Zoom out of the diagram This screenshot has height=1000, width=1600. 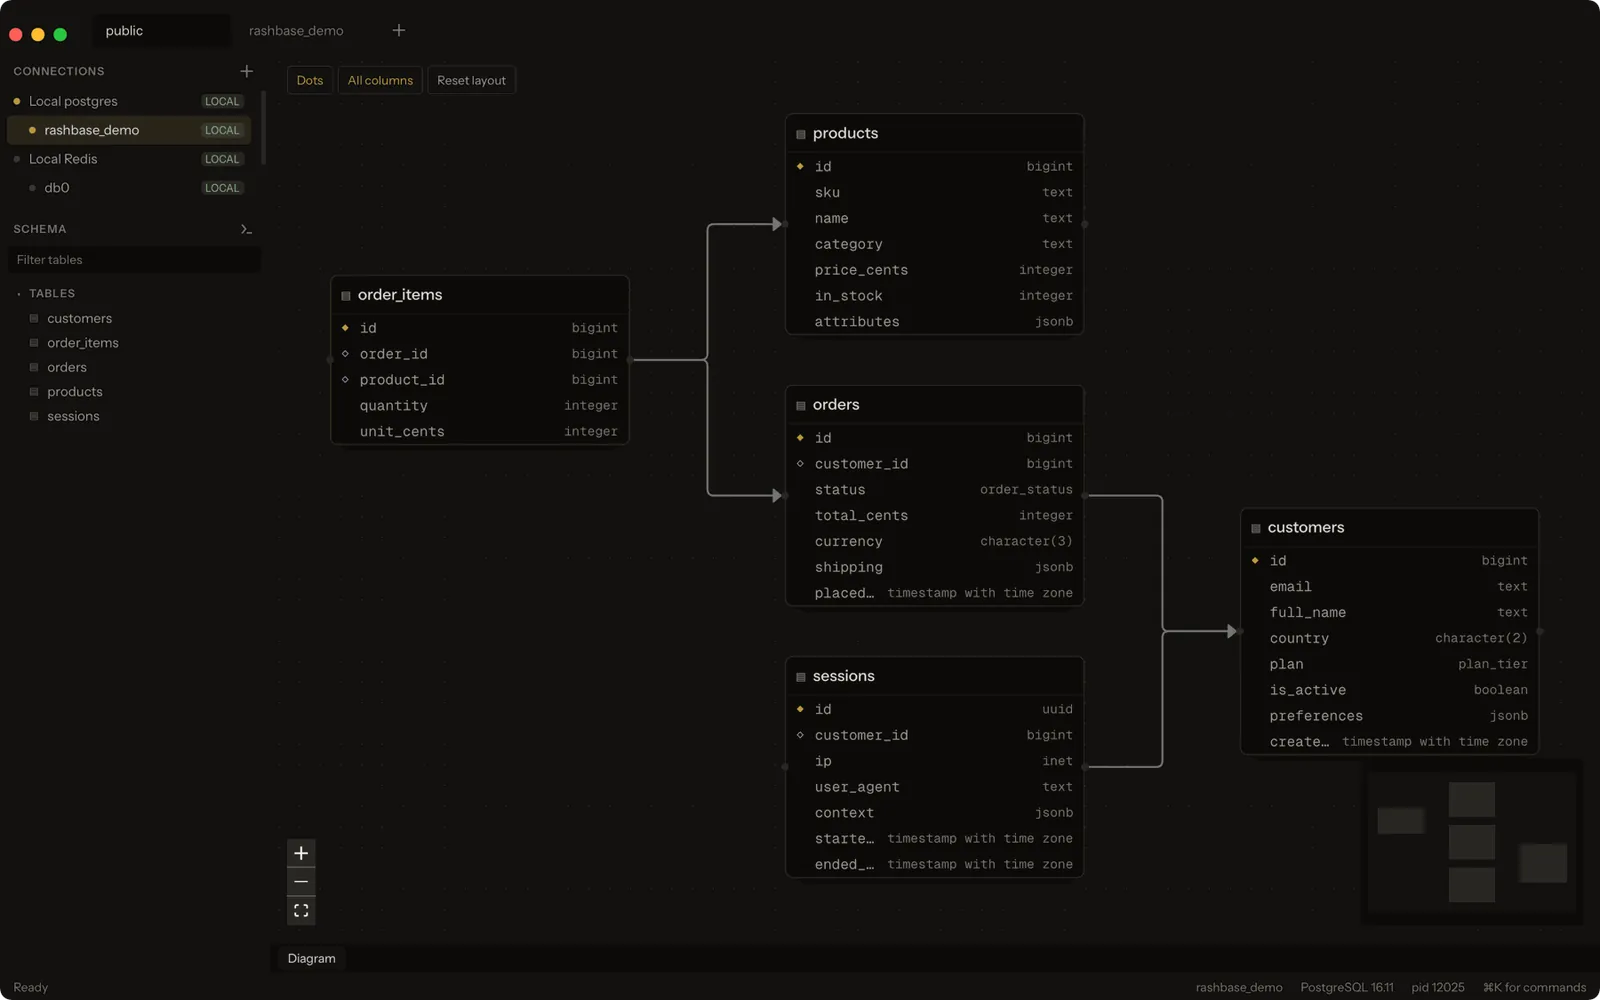click(x=301, y=882)
